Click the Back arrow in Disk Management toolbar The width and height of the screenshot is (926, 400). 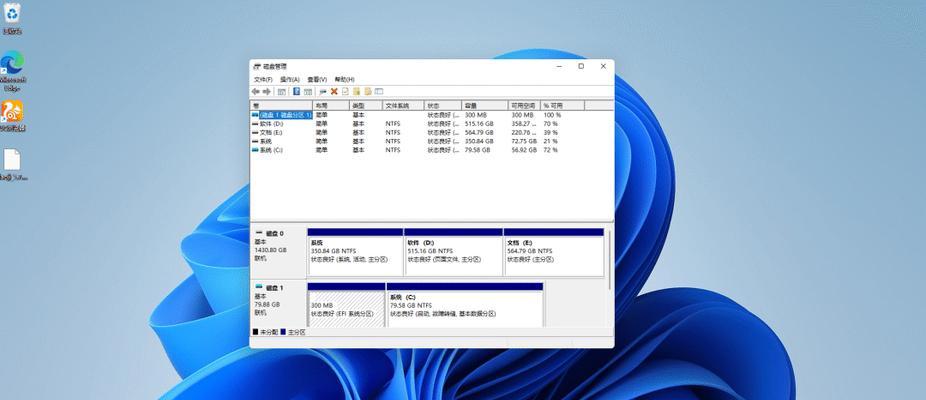[x=255, y=92]
